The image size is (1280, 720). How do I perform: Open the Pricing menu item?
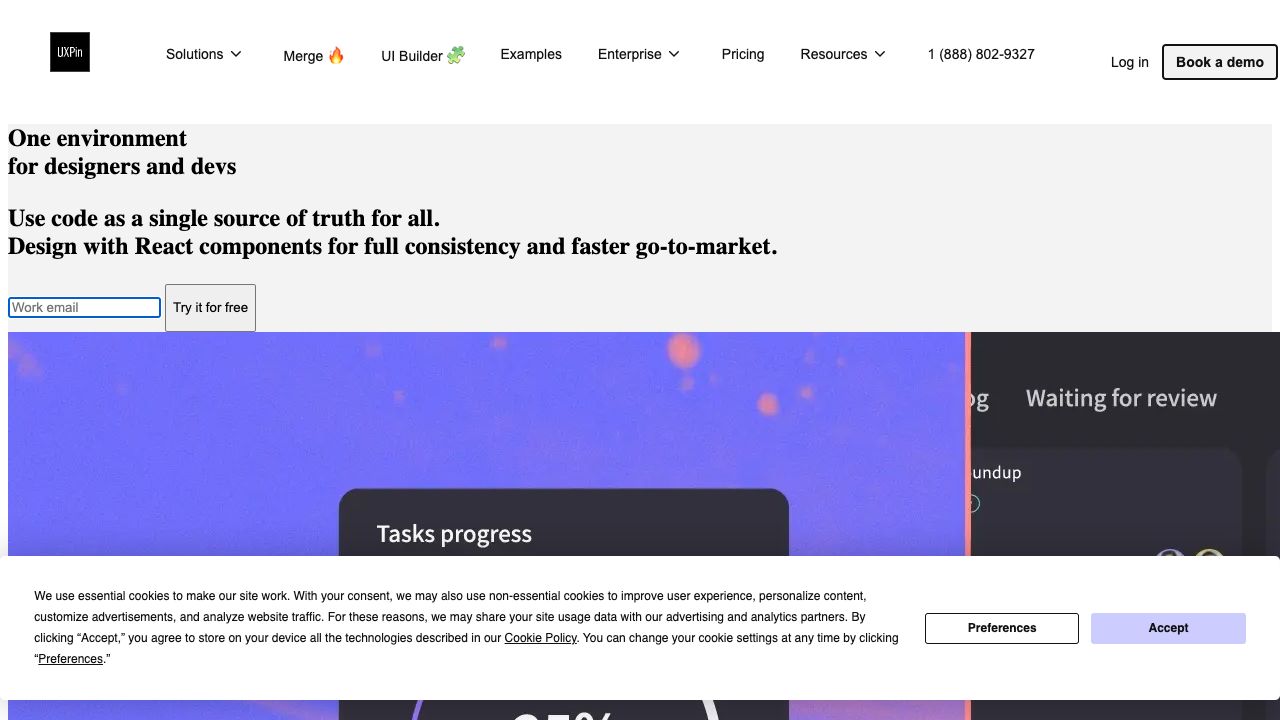(743, 54)
